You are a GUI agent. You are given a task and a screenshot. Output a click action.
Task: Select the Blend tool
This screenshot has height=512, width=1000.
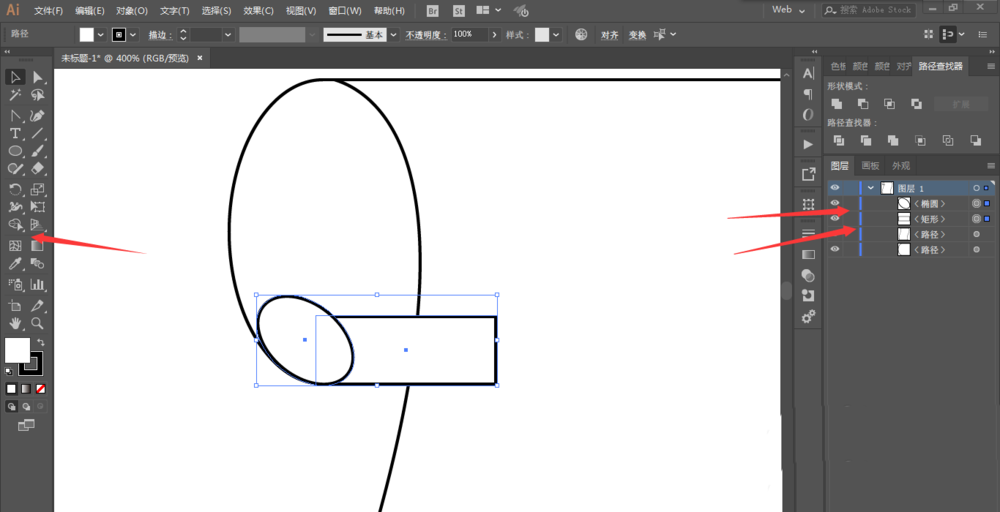[38, 263]
